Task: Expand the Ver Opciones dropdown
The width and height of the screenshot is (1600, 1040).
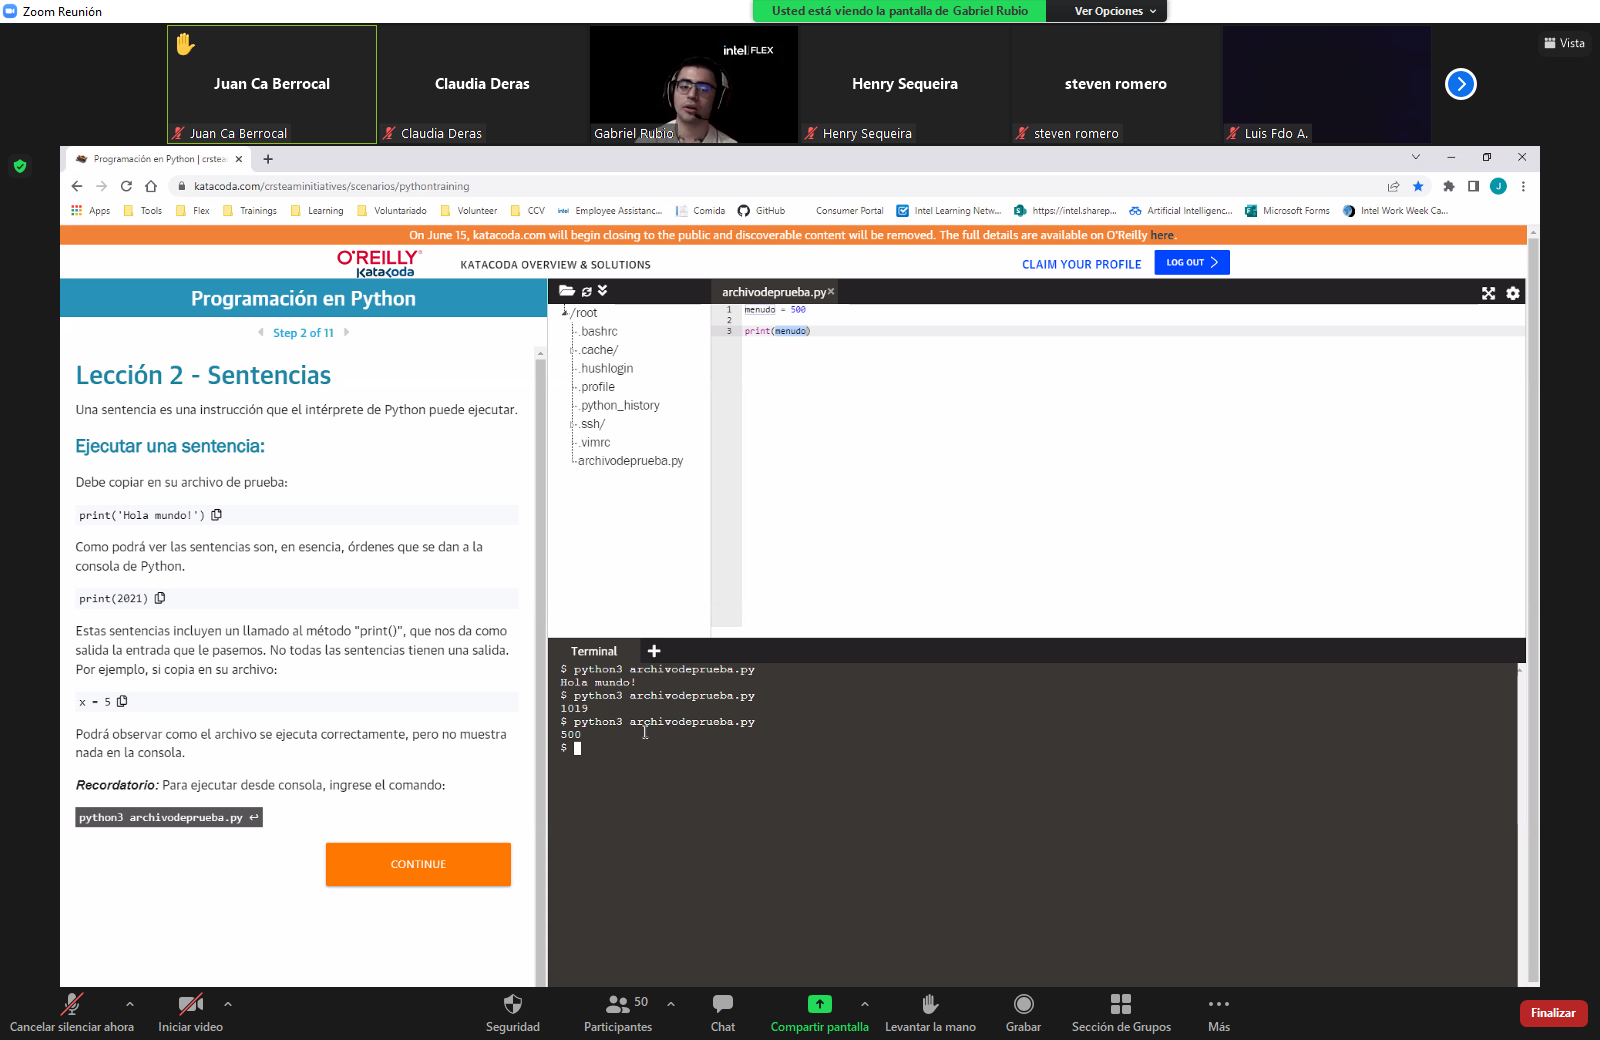Action: [x=1114, y=11]
